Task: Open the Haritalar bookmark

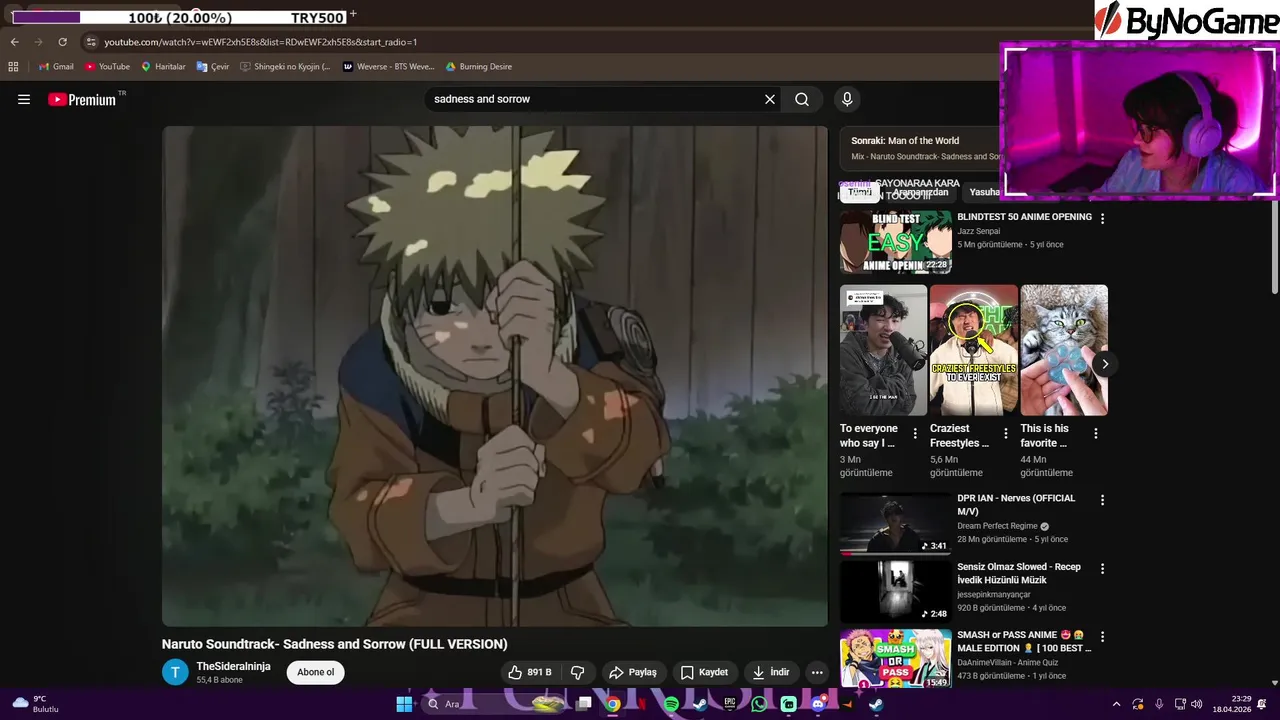Action: click(163, 67)
